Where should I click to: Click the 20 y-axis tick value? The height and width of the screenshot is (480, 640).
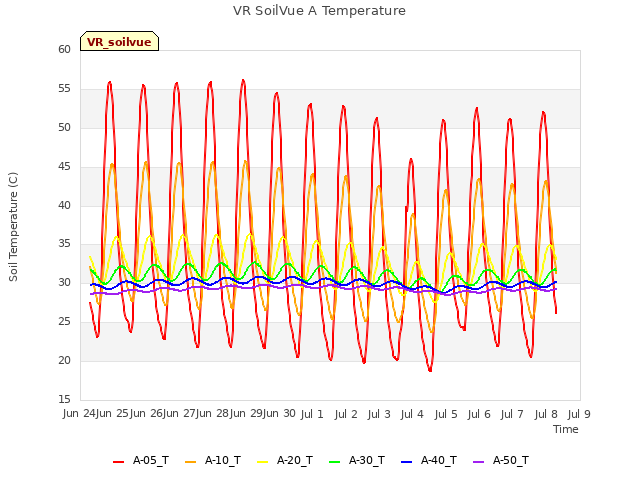coord(64,360)
